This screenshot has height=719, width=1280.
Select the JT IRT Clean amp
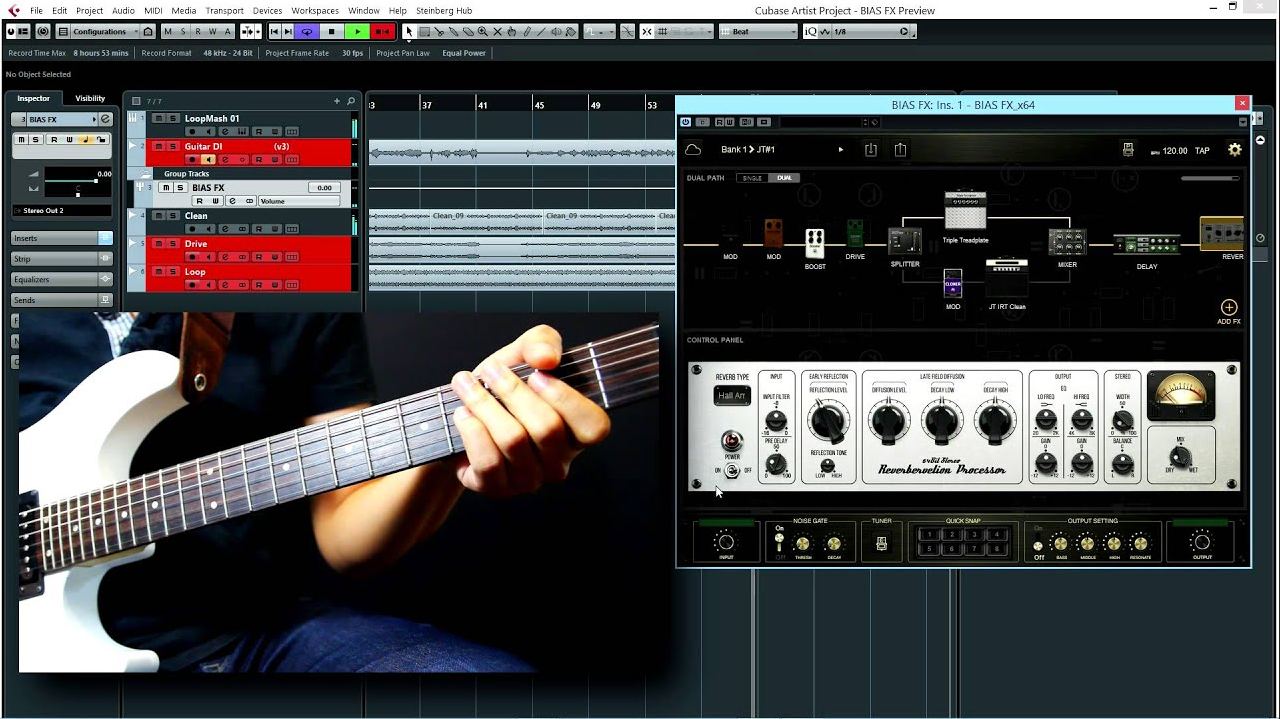1006,278
